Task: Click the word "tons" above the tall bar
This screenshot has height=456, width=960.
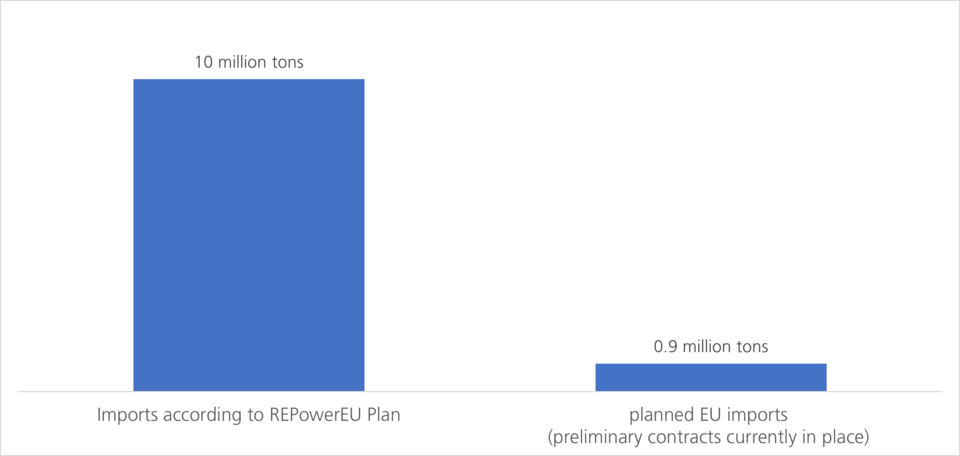Action: [286, 63]
